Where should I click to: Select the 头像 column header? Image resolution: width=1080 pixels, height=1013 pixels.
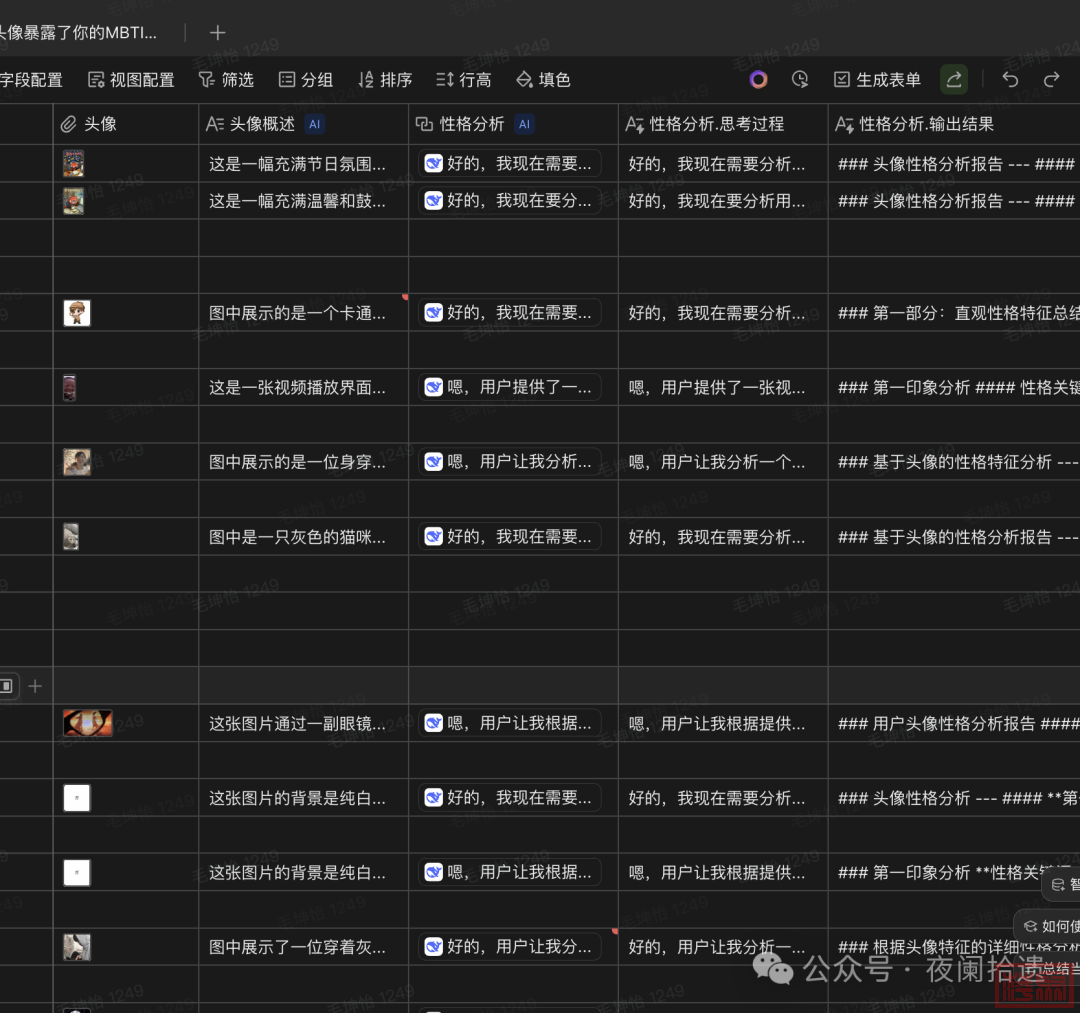tap(126, 124)
